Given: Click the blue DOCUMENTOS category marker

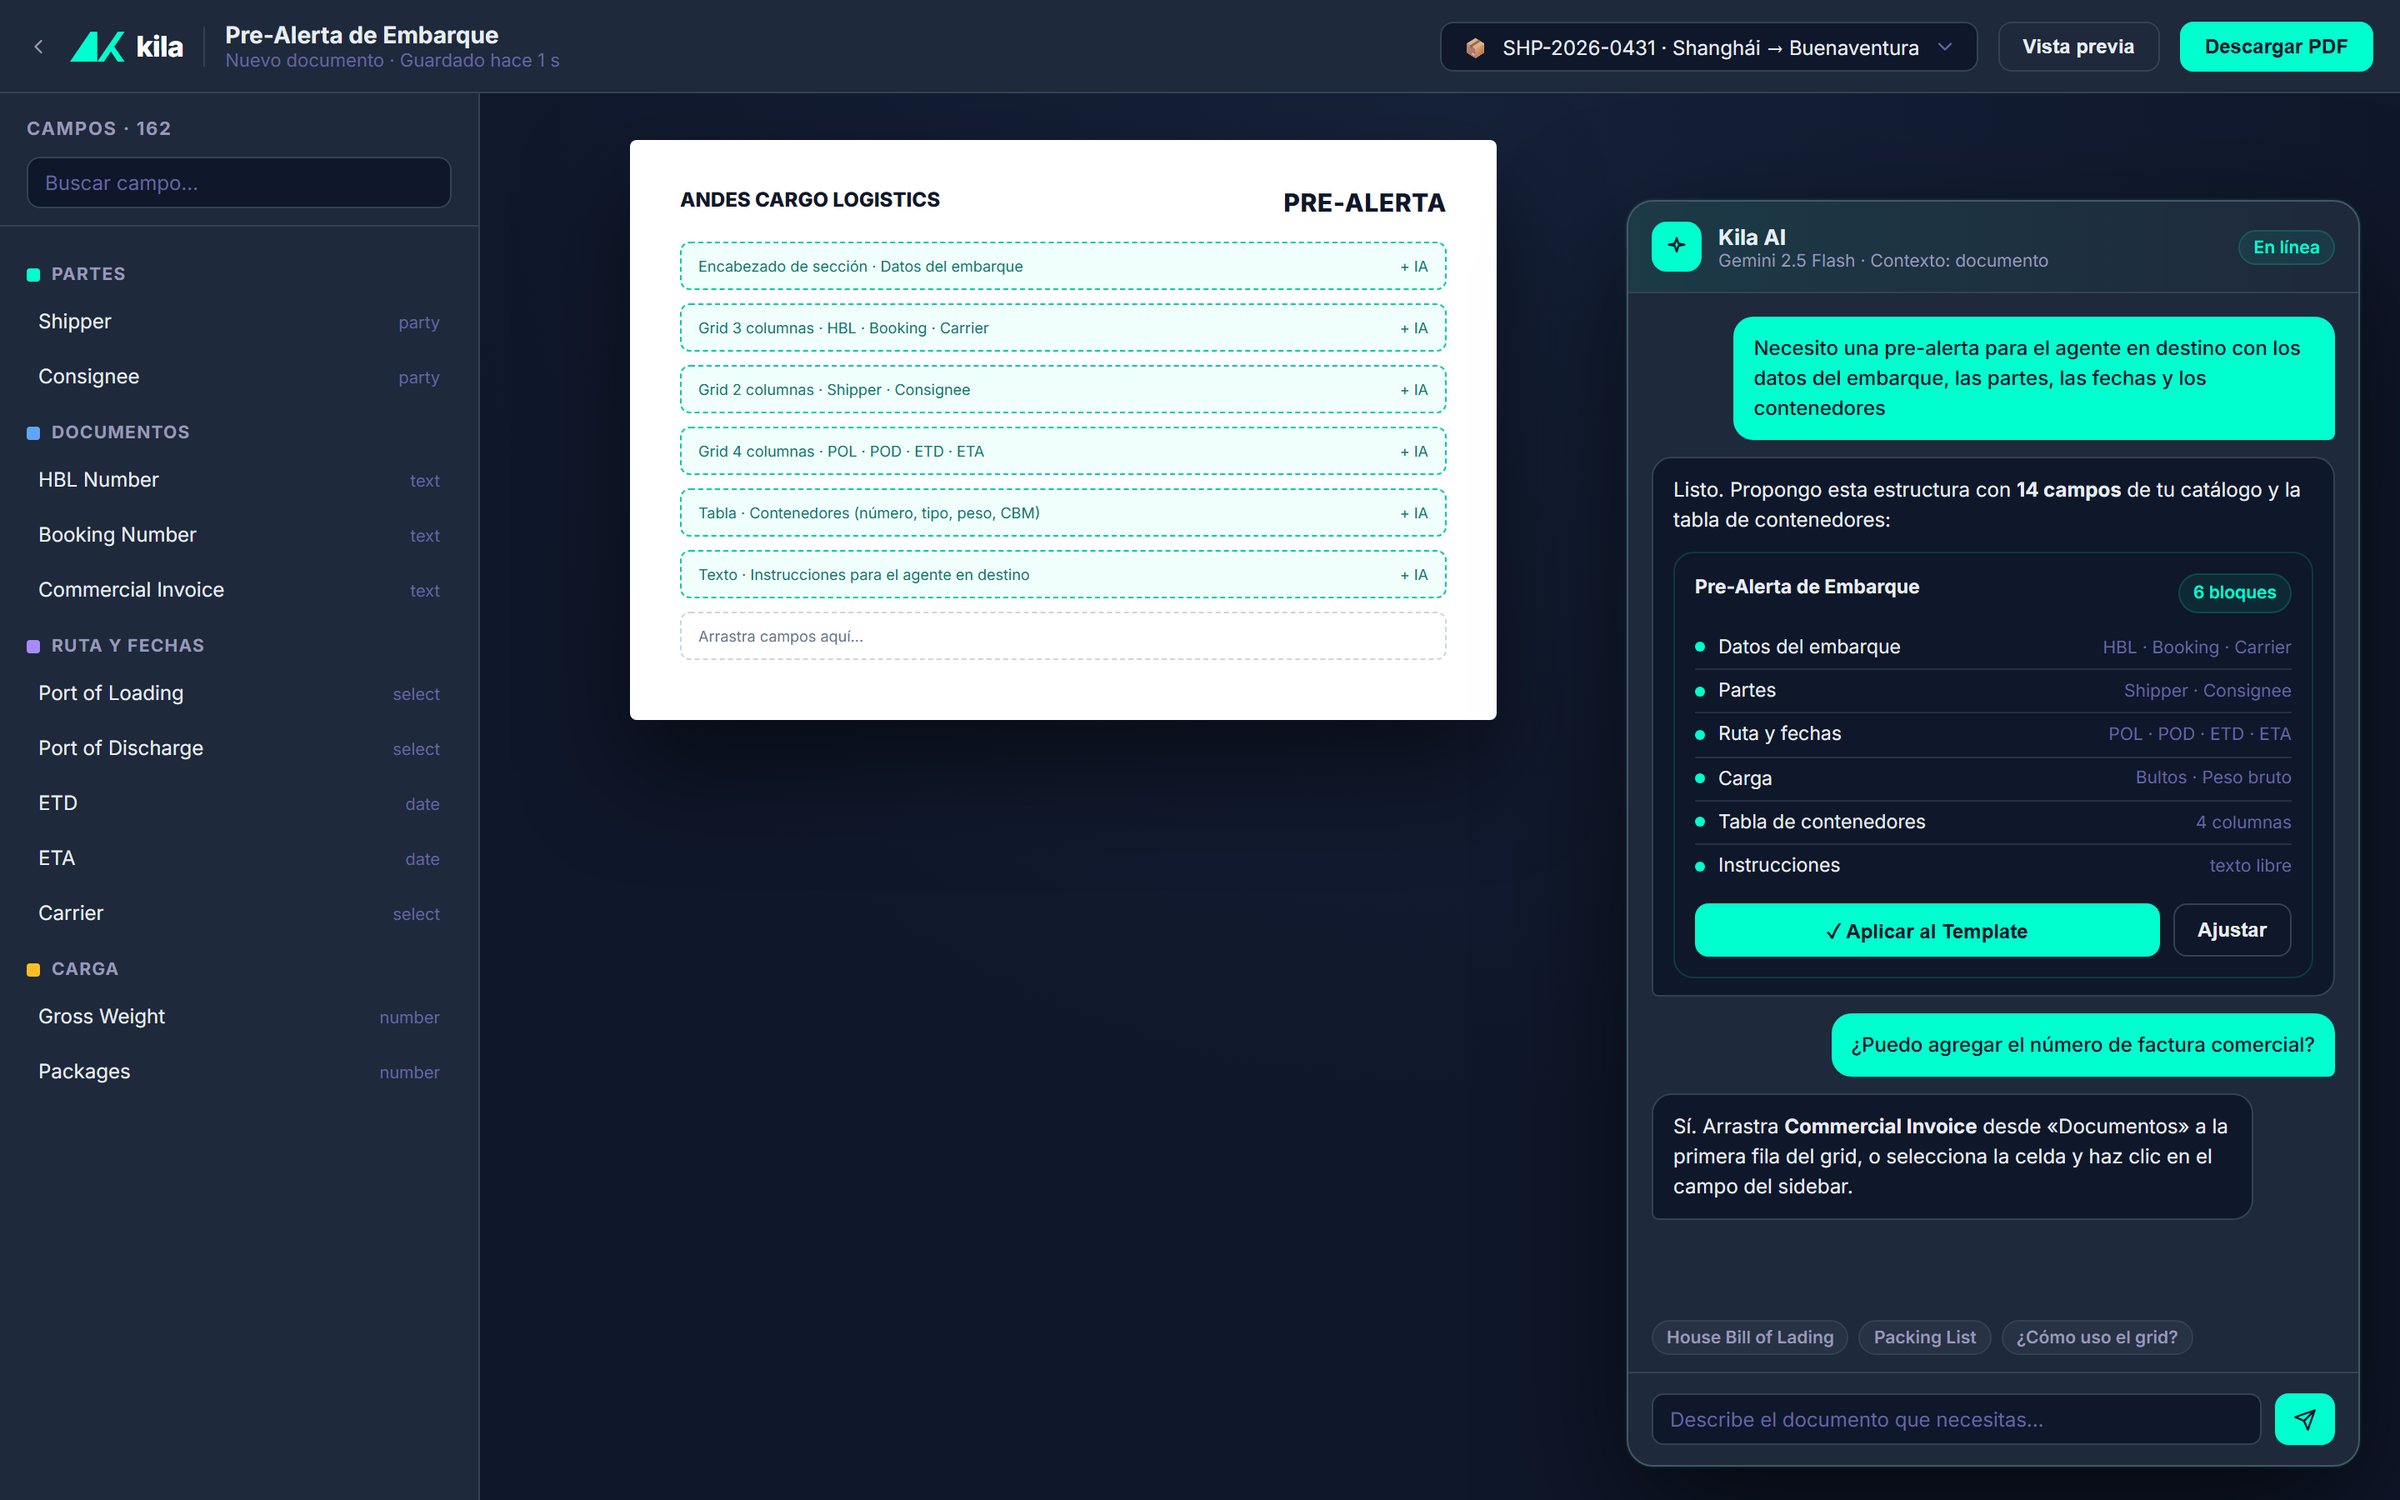Looking at the screenshot, I should coord(33,433).
